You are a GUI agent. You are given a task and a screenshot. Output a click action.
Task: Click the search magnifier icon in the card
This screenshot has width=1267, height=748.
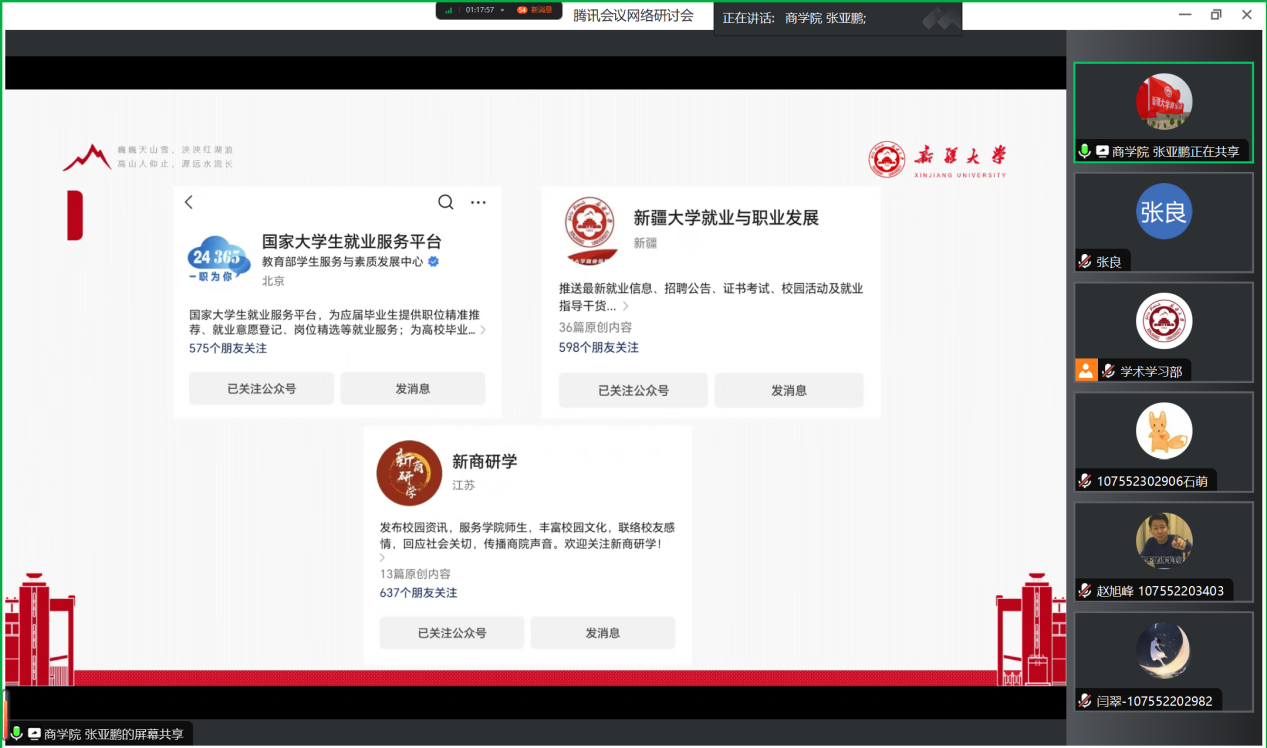pos(446,202)
